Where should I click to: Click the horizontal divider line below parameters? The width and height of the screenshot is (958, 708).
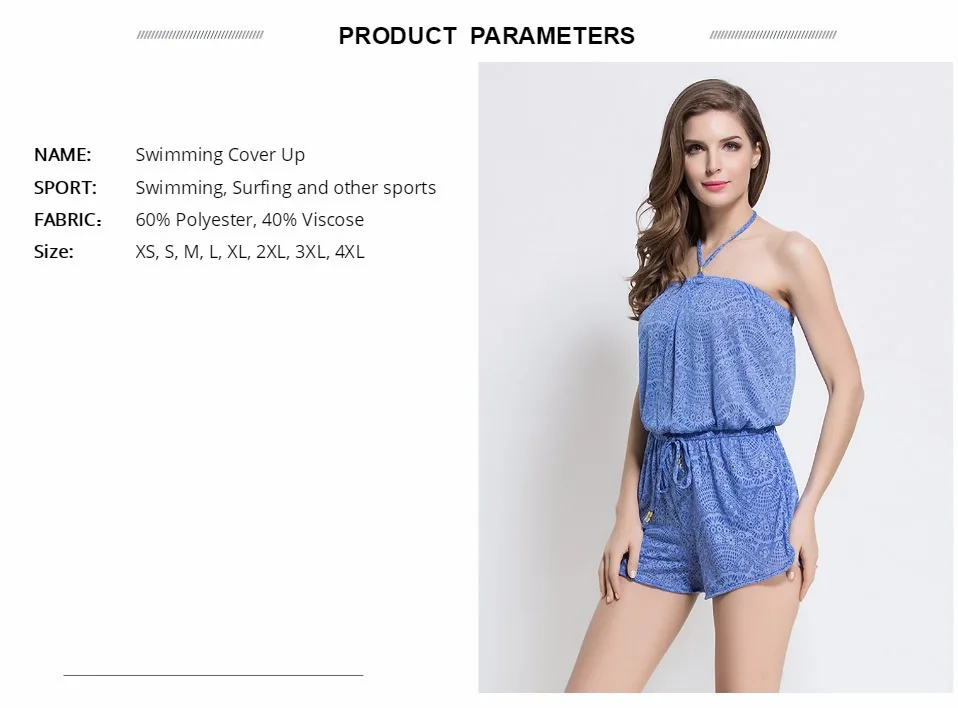click(x=213, y=675)
